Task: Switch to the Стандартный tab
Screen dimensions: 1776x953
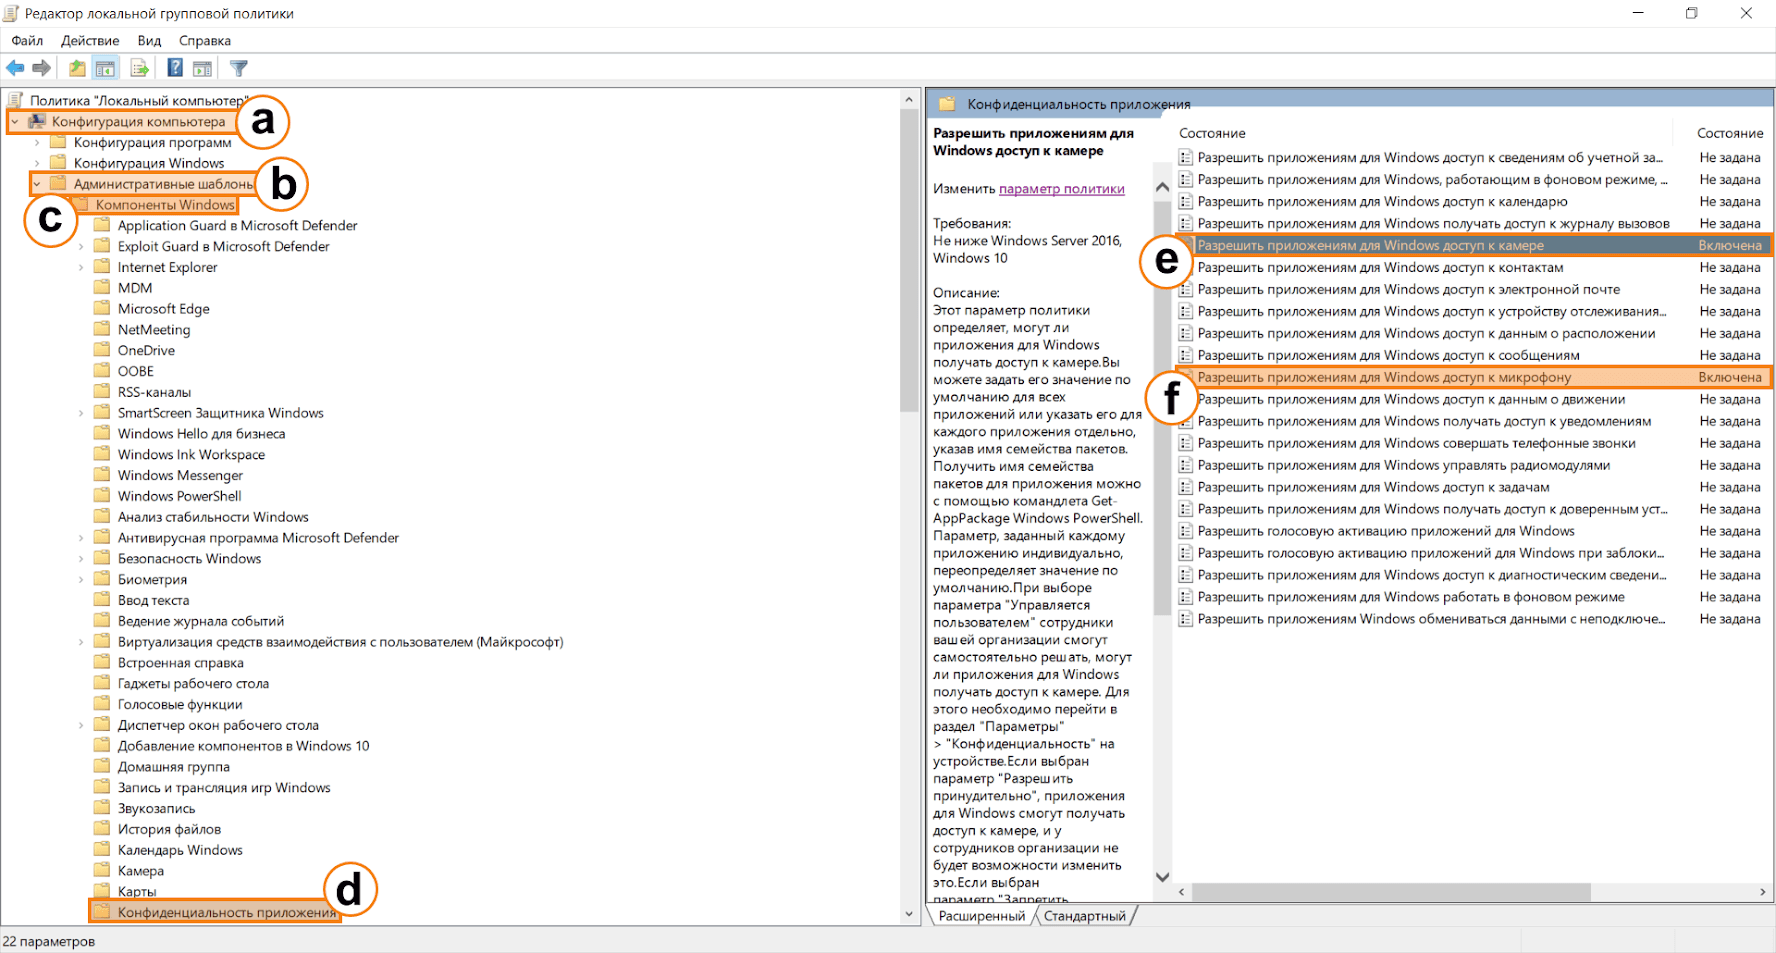Action: pos(1085,916)
